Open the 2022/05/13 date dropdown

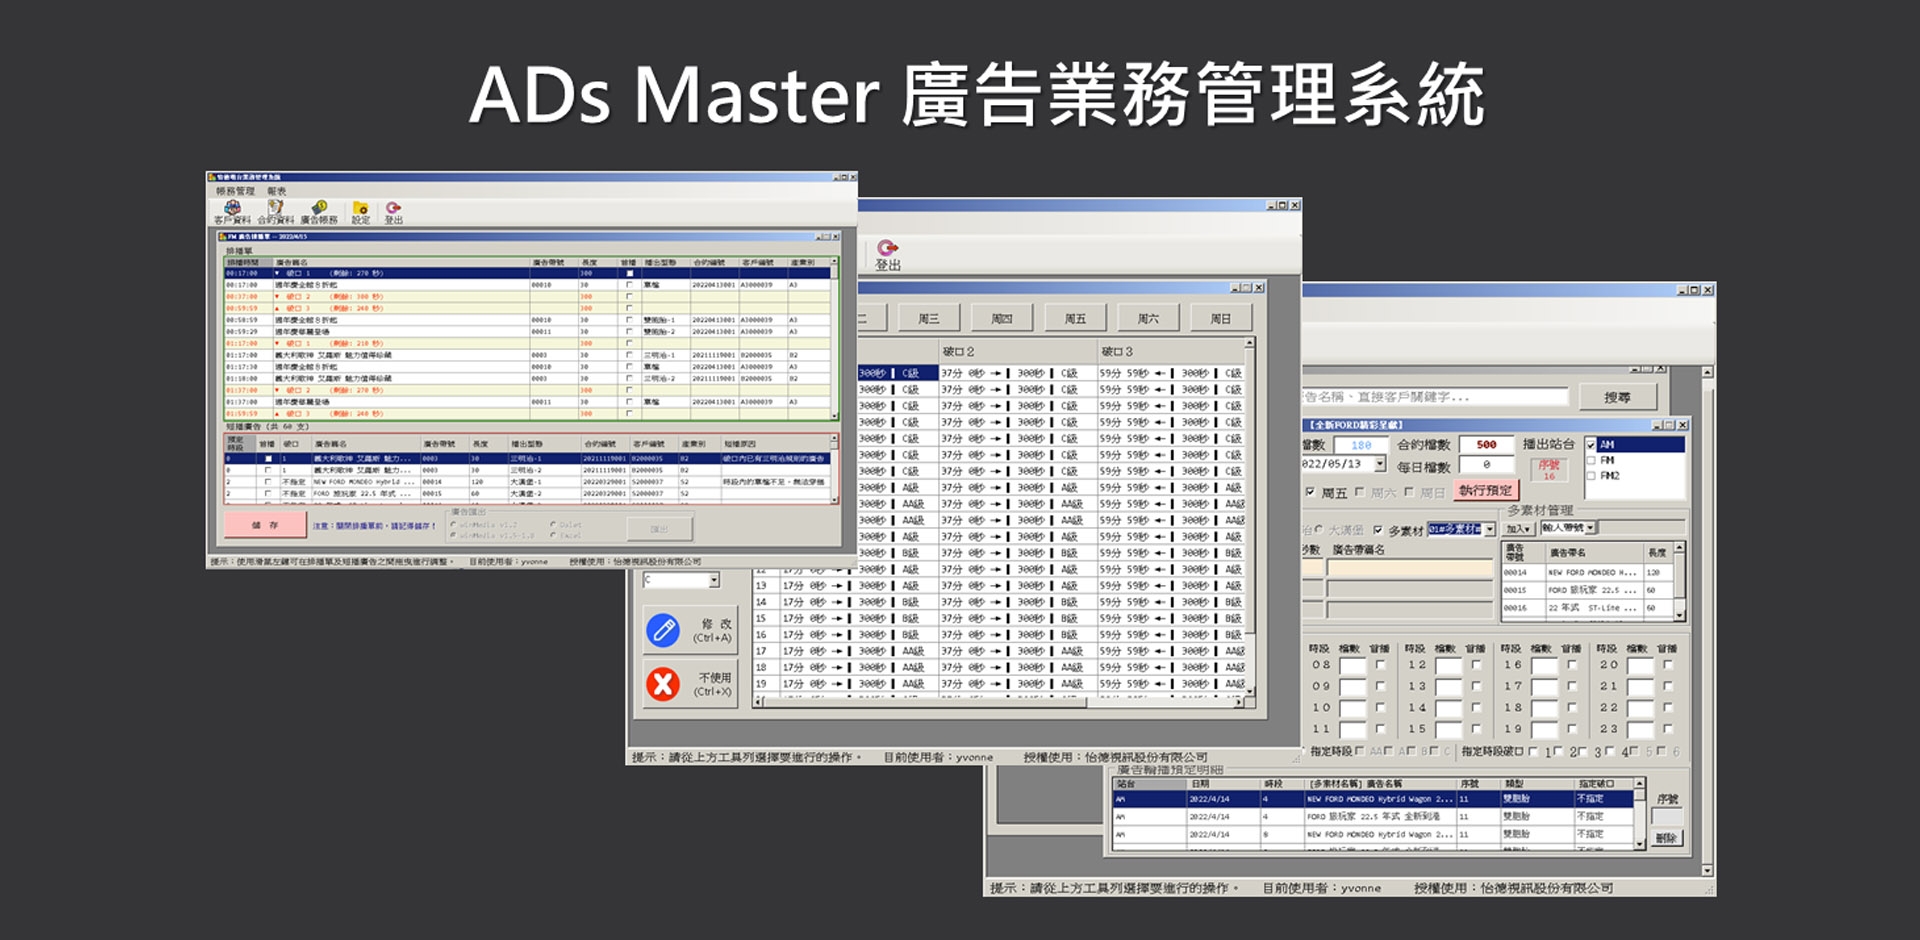[1380, 464]
